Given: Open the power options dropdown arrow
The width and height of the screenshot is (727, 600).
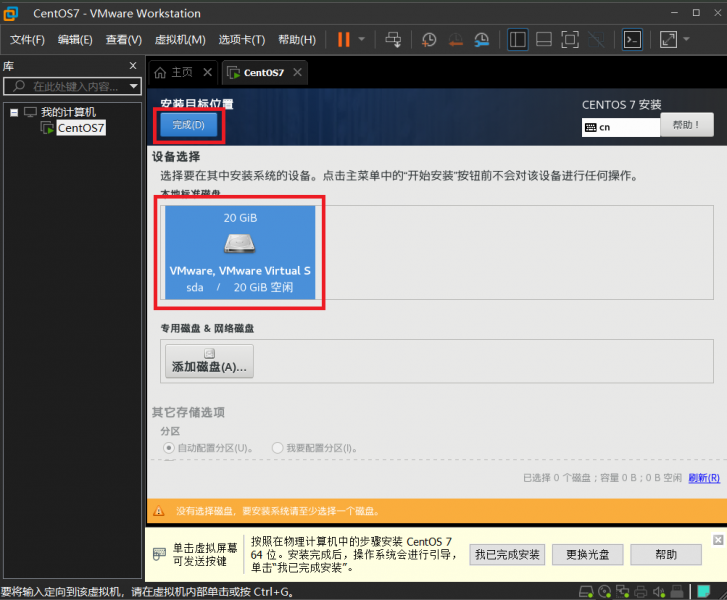Looking at the screenshot, I should pyautogui.click(x=362, y=40).
